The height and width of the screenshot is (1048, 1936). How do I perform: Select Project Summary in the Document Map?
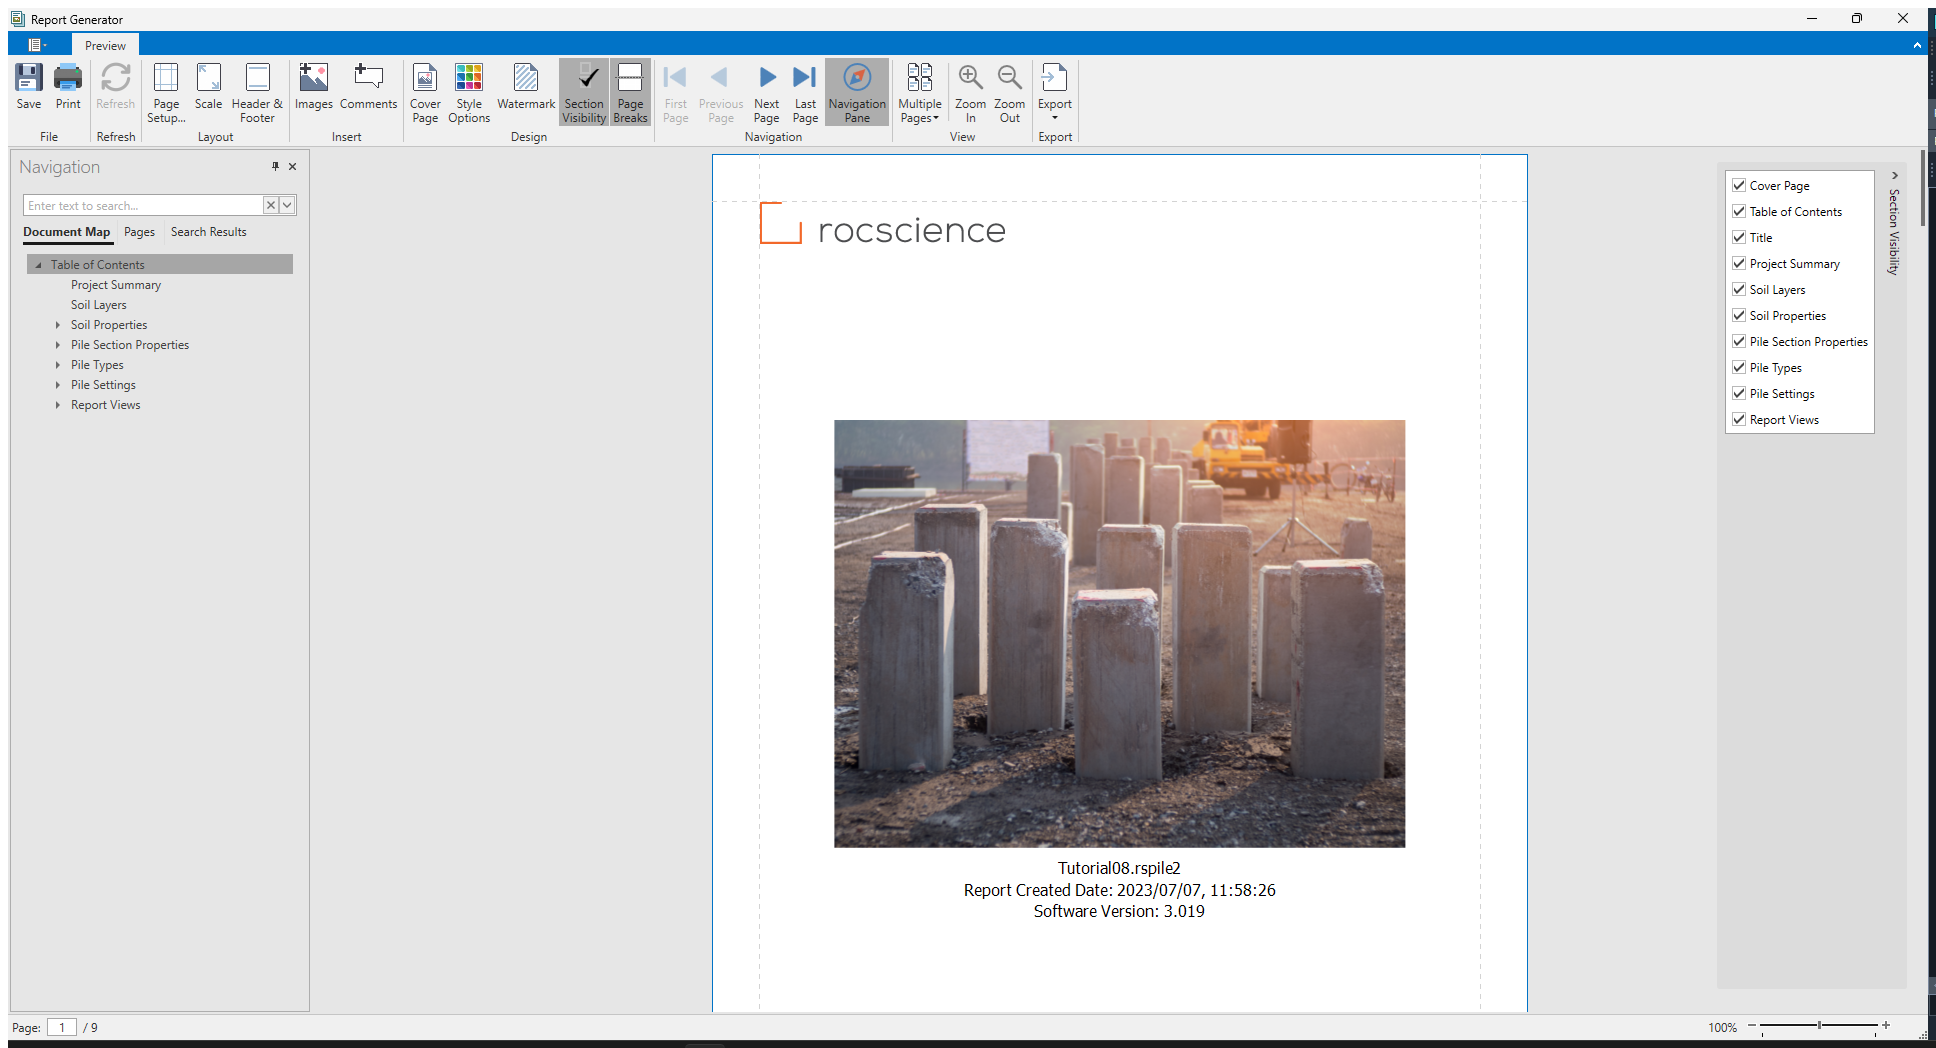point(116,285)
